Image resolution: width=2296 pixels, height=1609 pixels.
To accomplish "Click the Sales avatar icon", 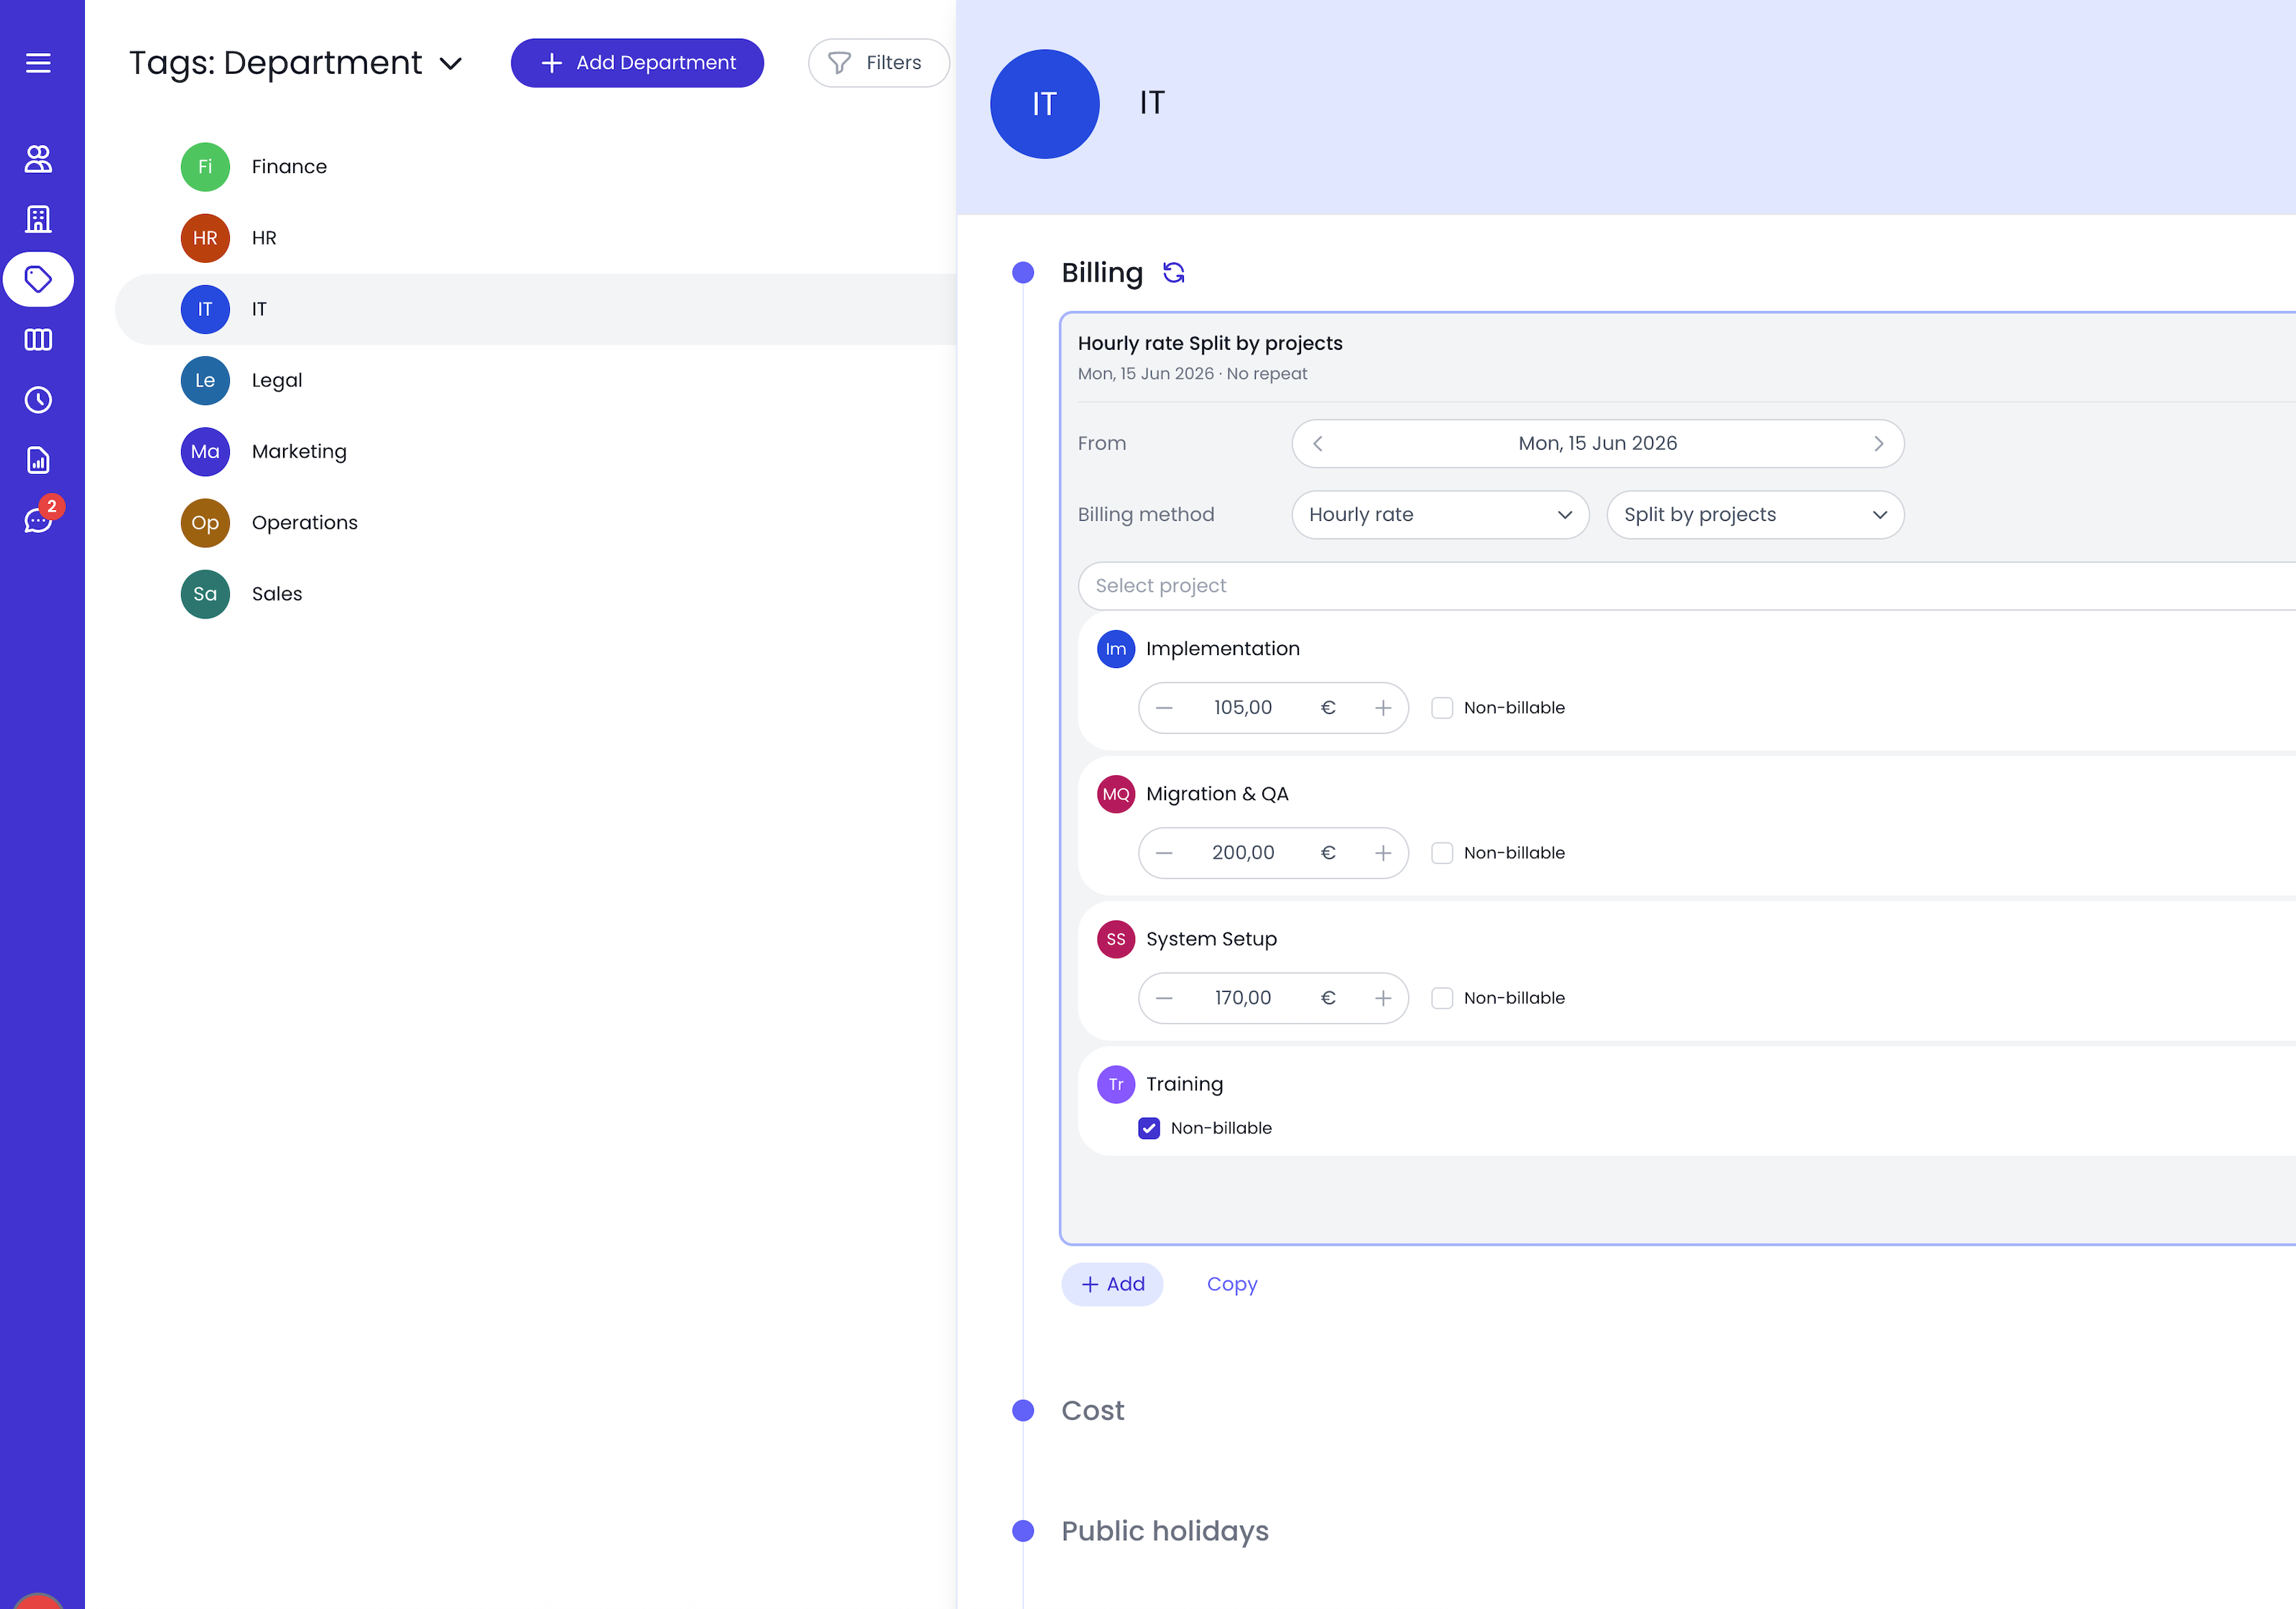I will pos(205,594).
